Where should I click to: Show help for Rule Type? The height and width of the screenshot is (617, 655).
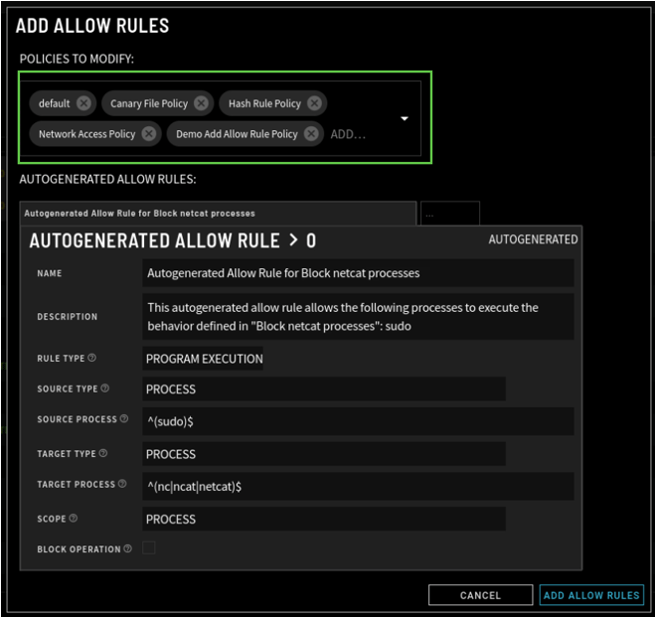(x=92, y=358)
